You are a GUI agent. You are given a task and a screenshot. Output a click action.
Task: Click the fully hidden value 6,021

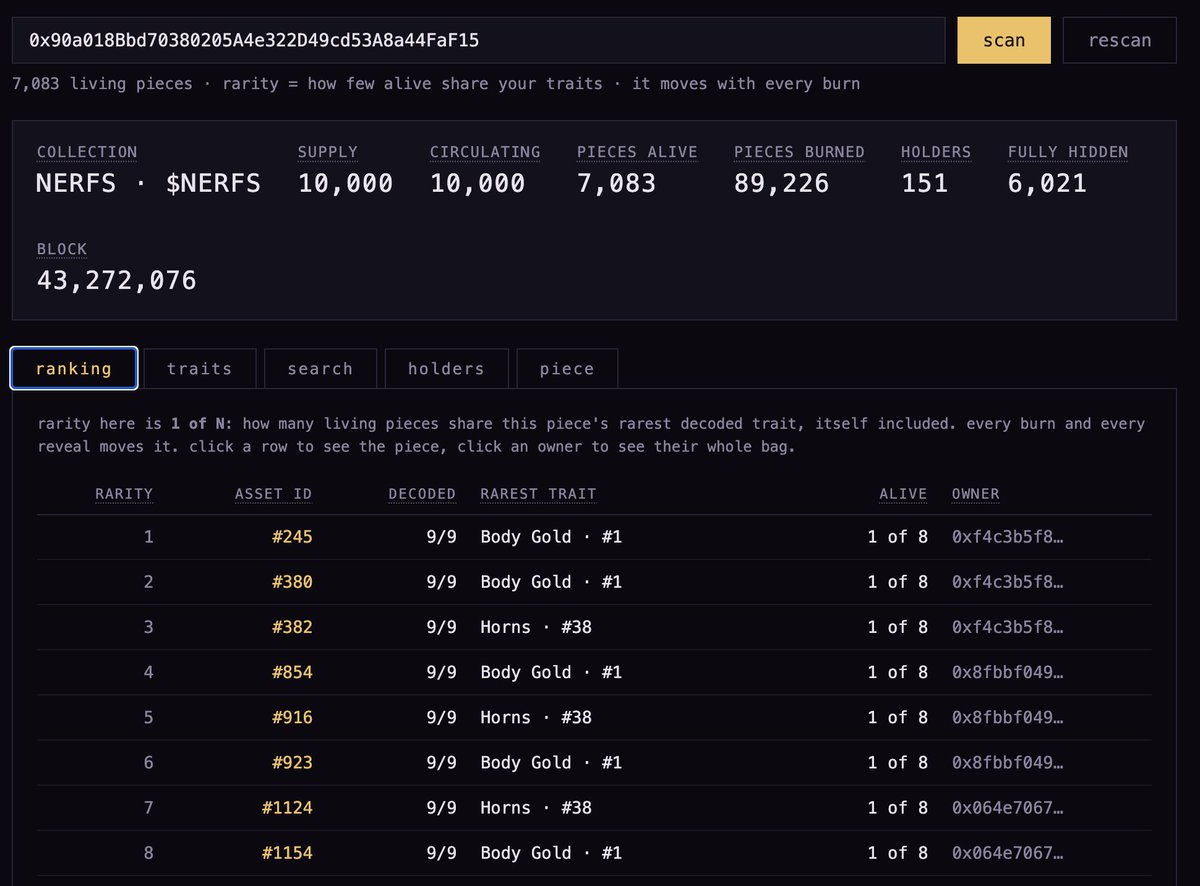point(1047,183)
